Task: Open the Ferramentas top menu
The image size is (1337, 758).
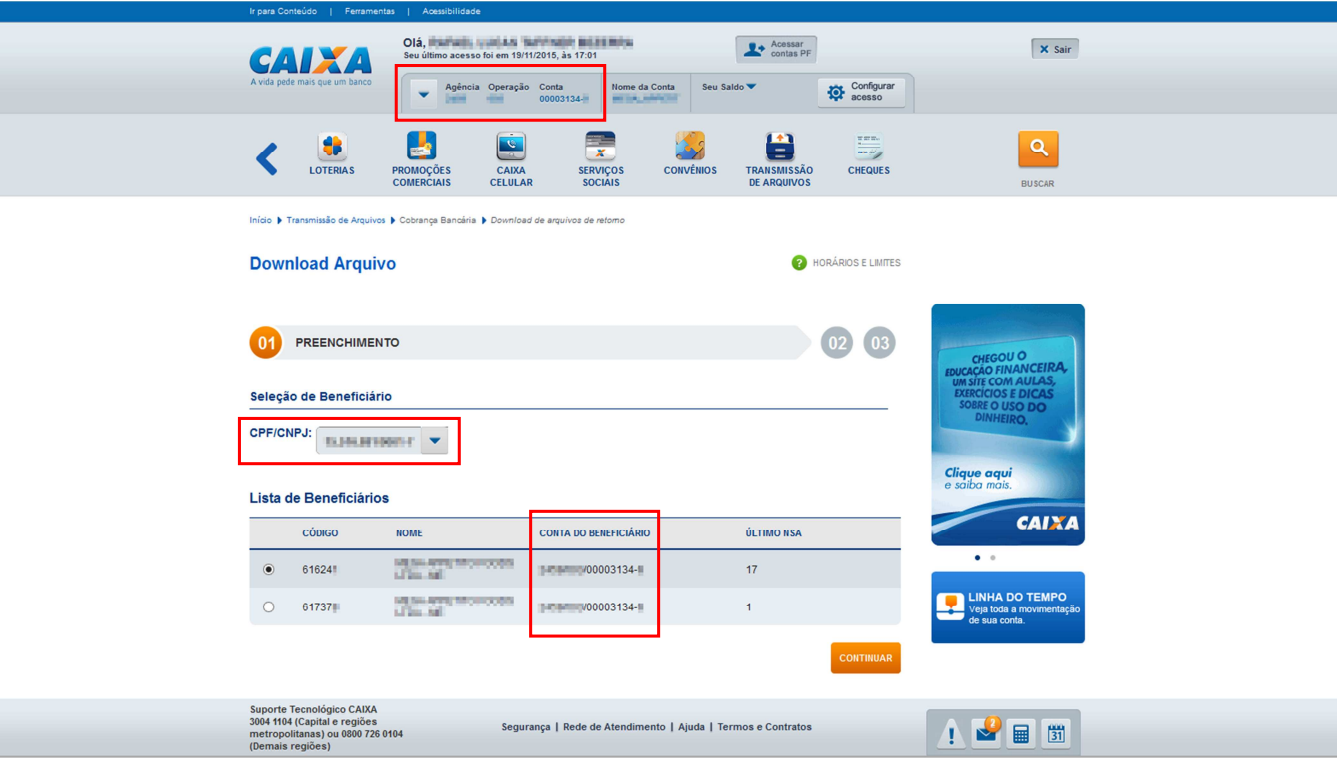Action: click(370, 11)
